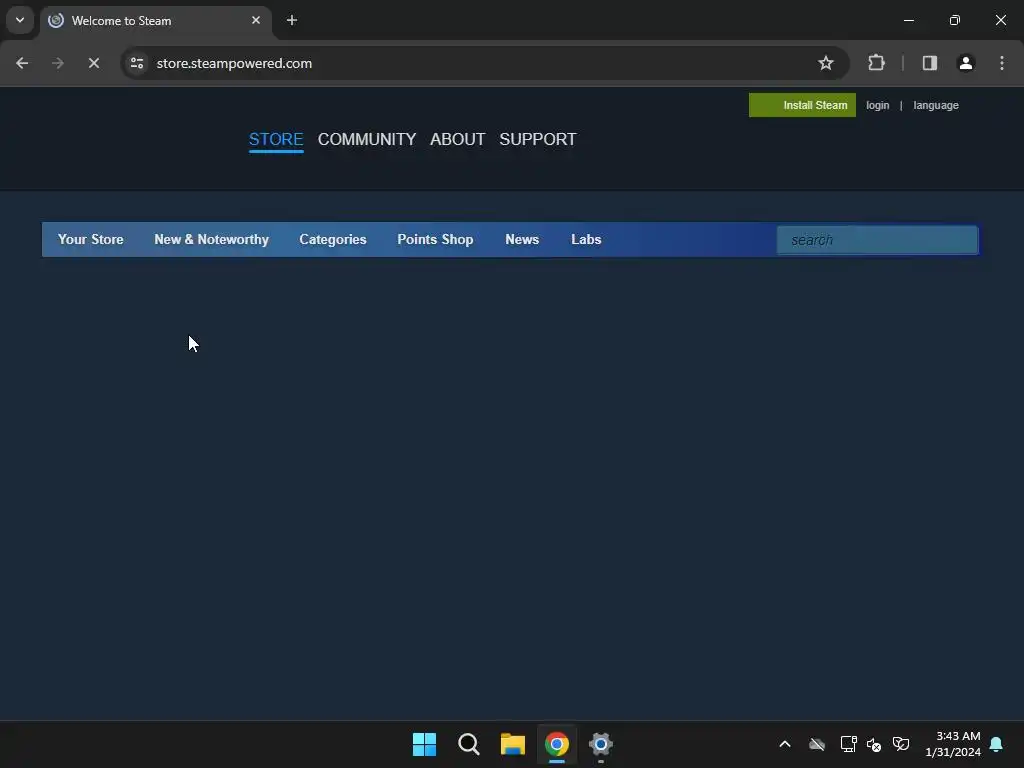The image size is (1024, 768).
Task: Go to the STORE section
Action: click(x=276, y=139)
